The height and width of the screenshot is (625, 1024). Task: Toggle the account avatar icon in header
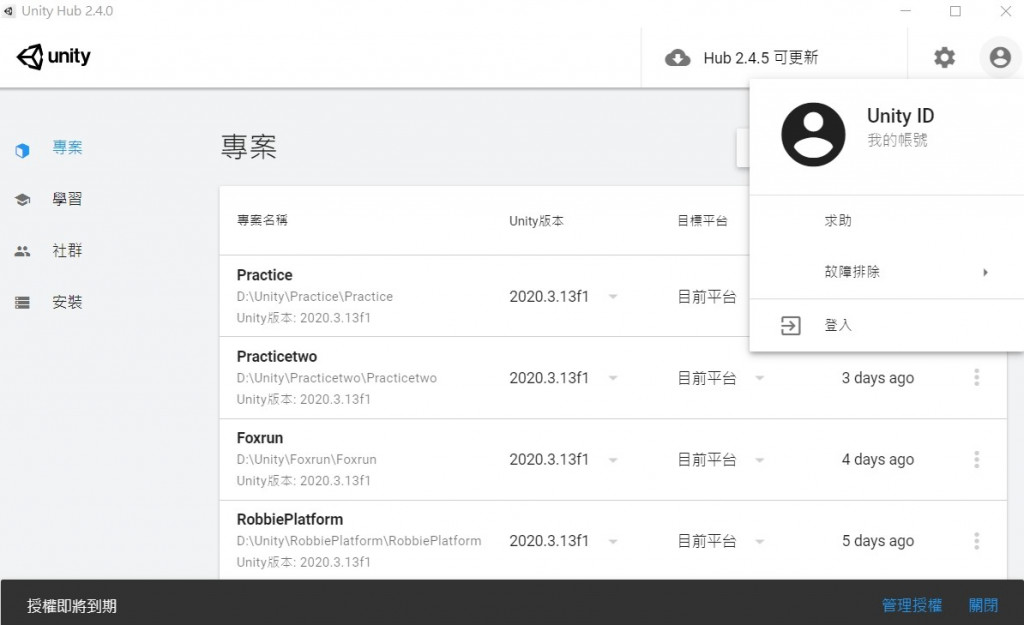pos(1000,57)
